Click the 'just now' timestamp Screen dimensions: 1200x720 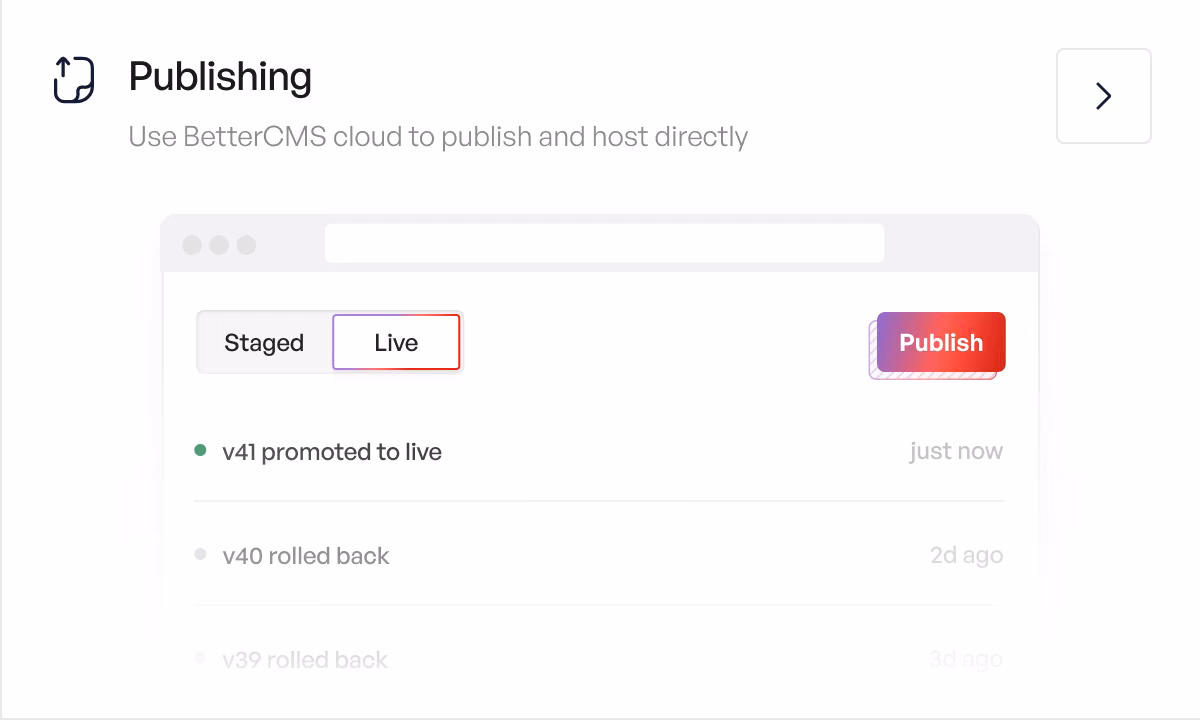[956, 451]
